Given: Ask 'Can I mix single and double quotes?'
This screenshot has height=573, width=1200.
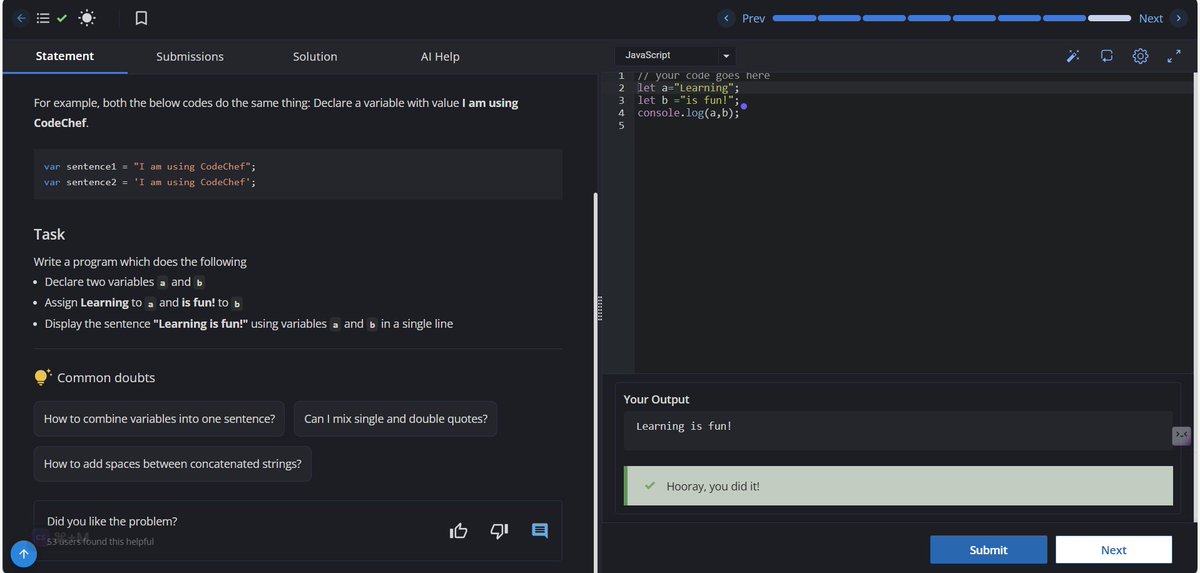Looking at the screenshot, I should [396, 418].
